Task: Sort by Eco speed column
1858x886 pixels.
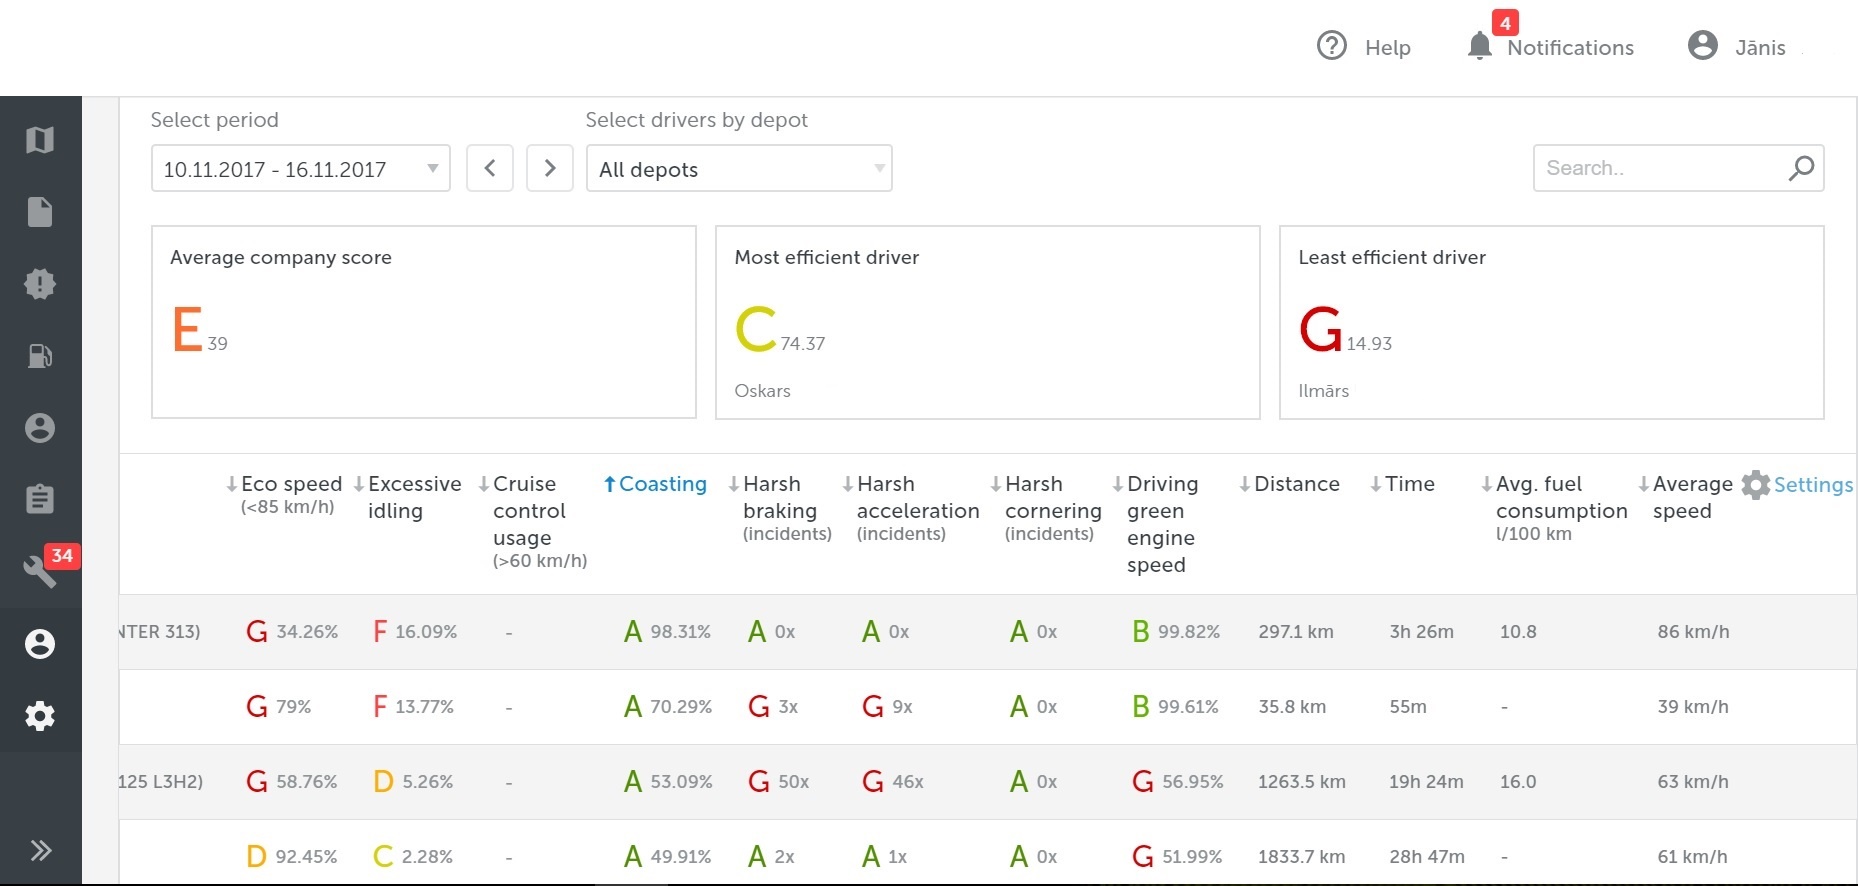Action: pos(284,494)
